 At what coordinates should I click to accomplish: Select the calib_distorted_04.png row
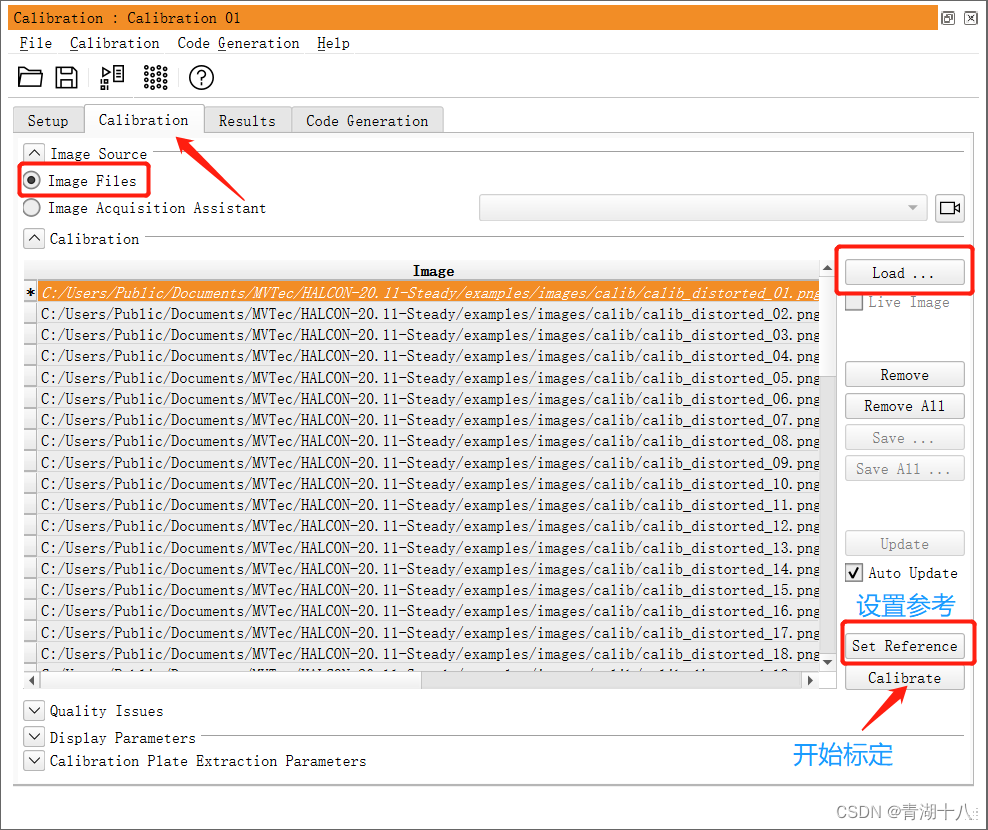pos(428,356)
